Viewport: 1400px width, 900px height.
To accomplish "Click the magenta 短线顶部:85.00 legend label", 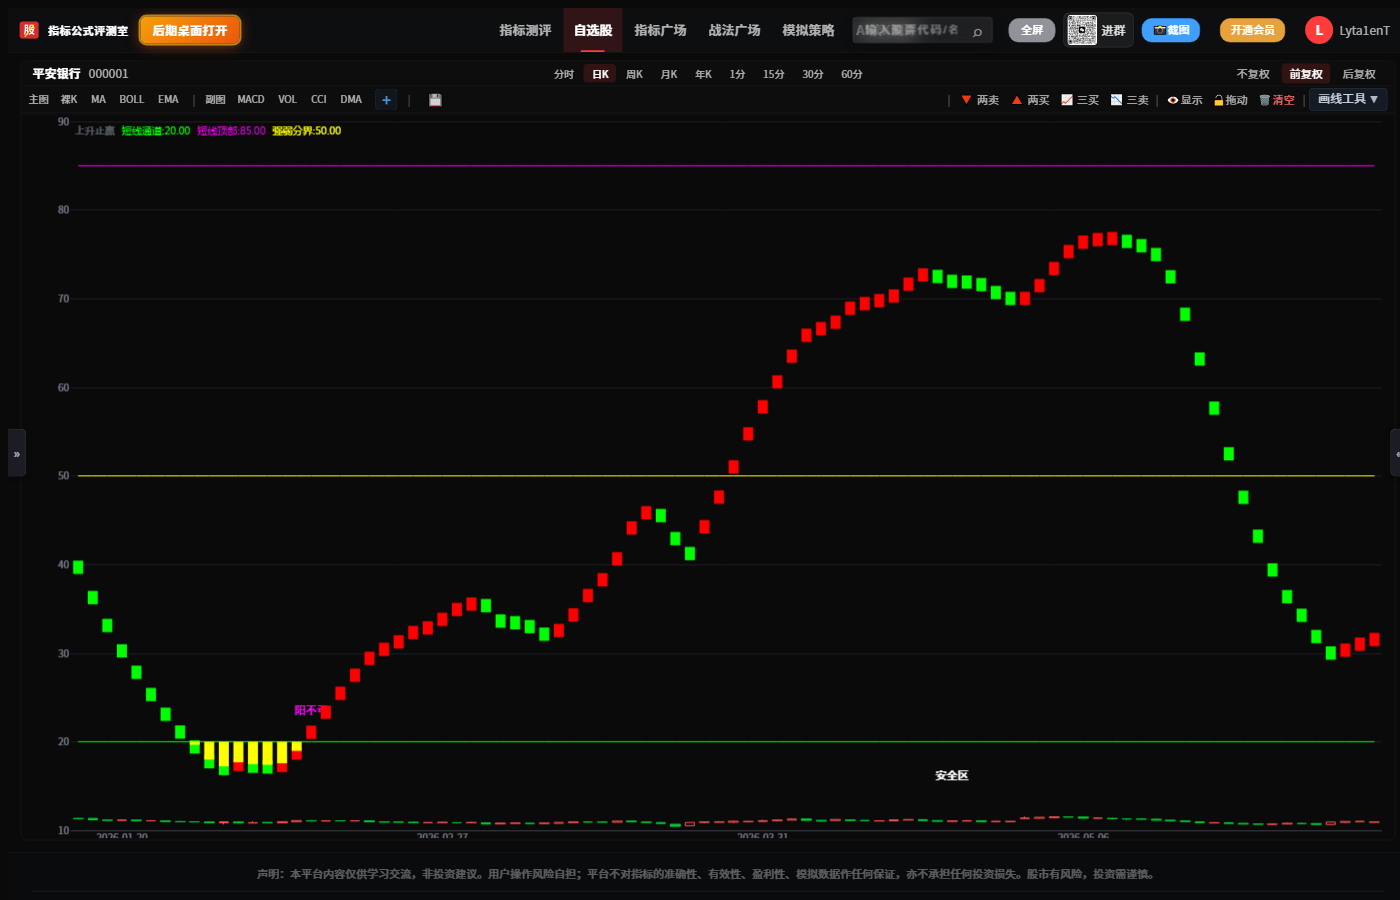I will coord(232,131).
